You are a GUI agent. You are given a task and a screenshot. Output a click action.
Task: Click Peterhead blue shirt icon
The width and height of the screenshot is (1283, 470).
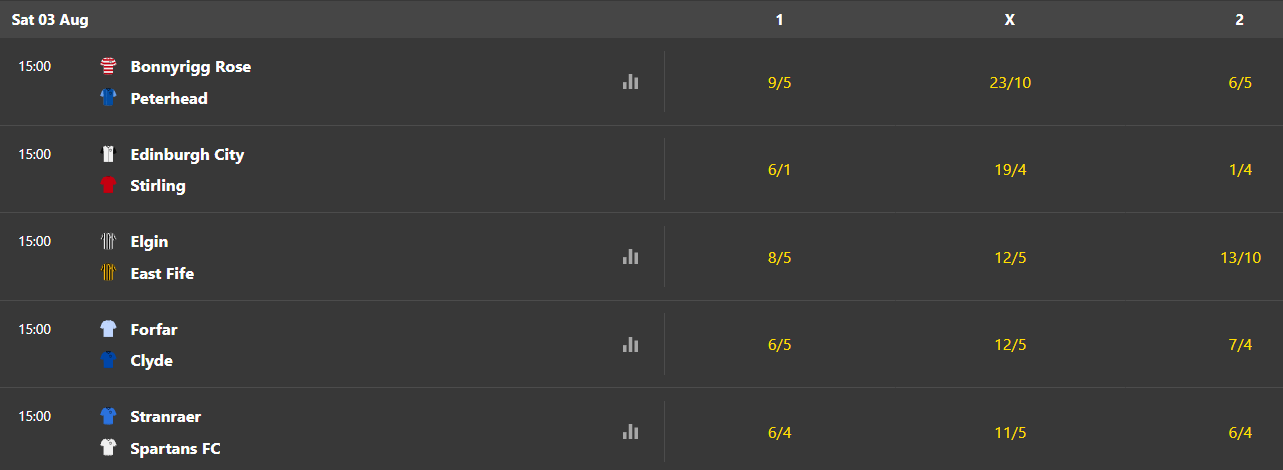[108, 98]
